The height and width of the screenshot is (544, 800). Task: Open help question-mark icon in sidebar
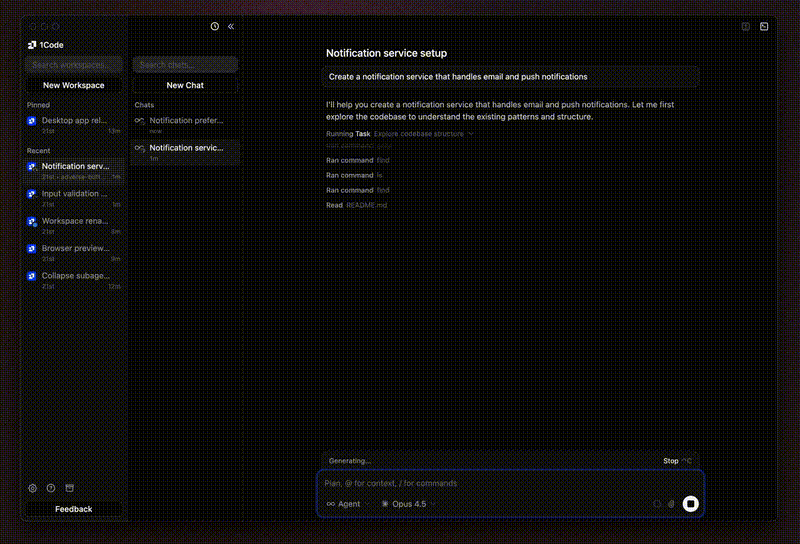click(x=51, y=488)
